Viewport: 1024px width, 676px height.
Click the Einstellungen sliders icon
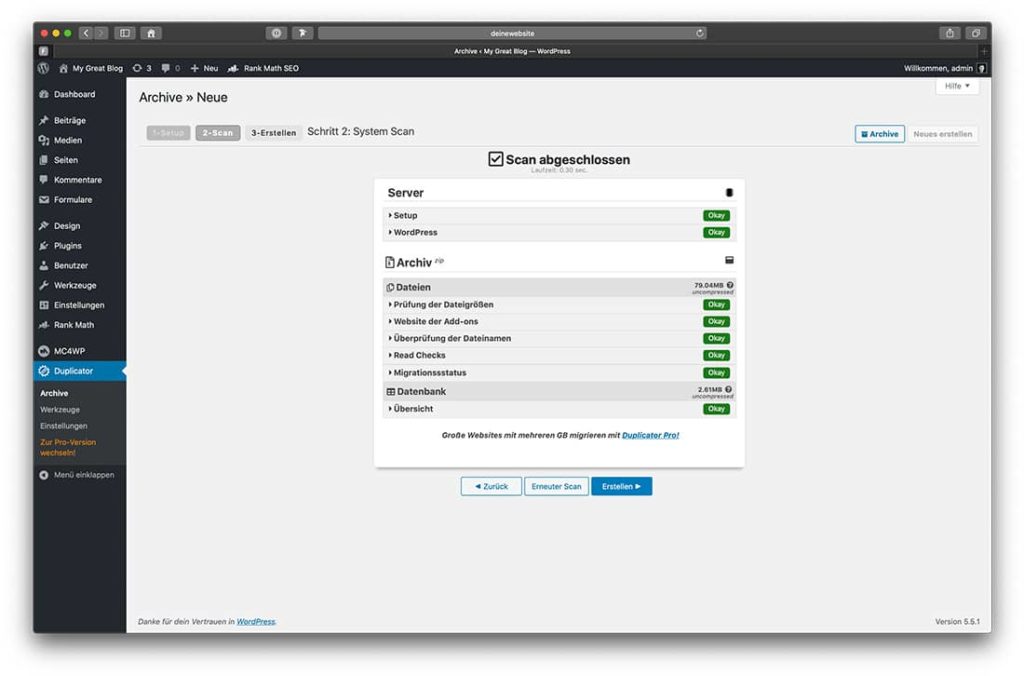(x=44, y=305)
